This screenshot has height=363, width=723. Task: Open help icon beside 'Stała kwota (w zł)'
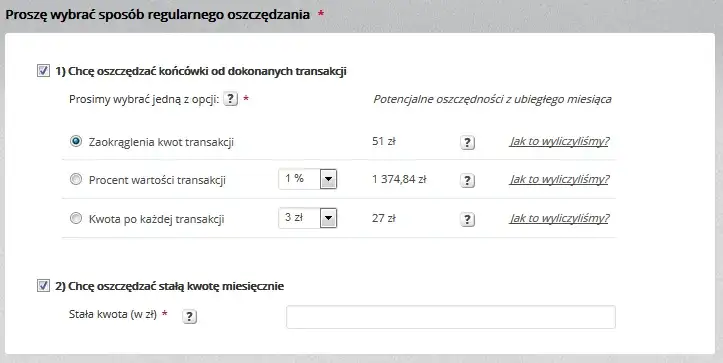click(190, 316)
